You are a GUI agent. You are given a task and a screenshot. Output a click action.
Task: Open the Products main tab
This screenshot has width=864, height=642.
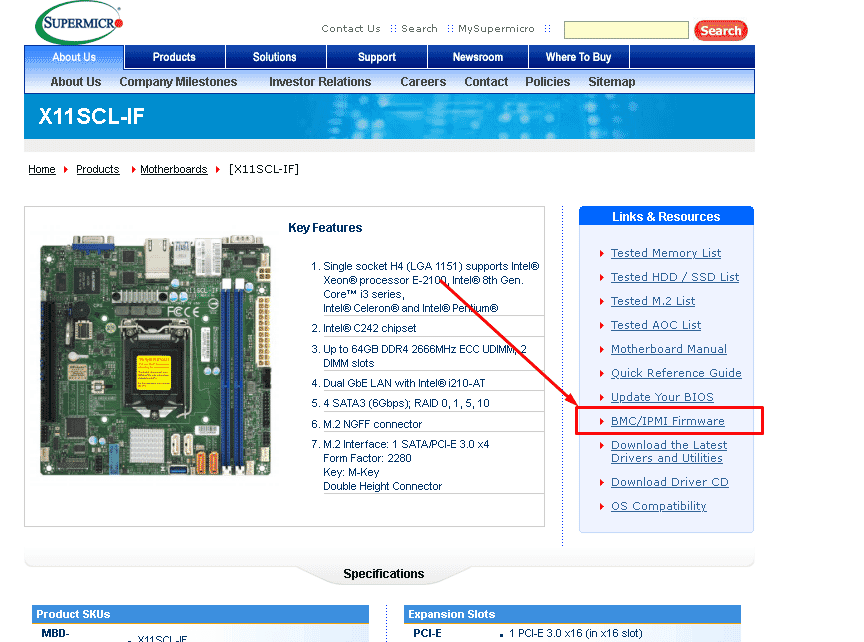click(x=174, y=57)
